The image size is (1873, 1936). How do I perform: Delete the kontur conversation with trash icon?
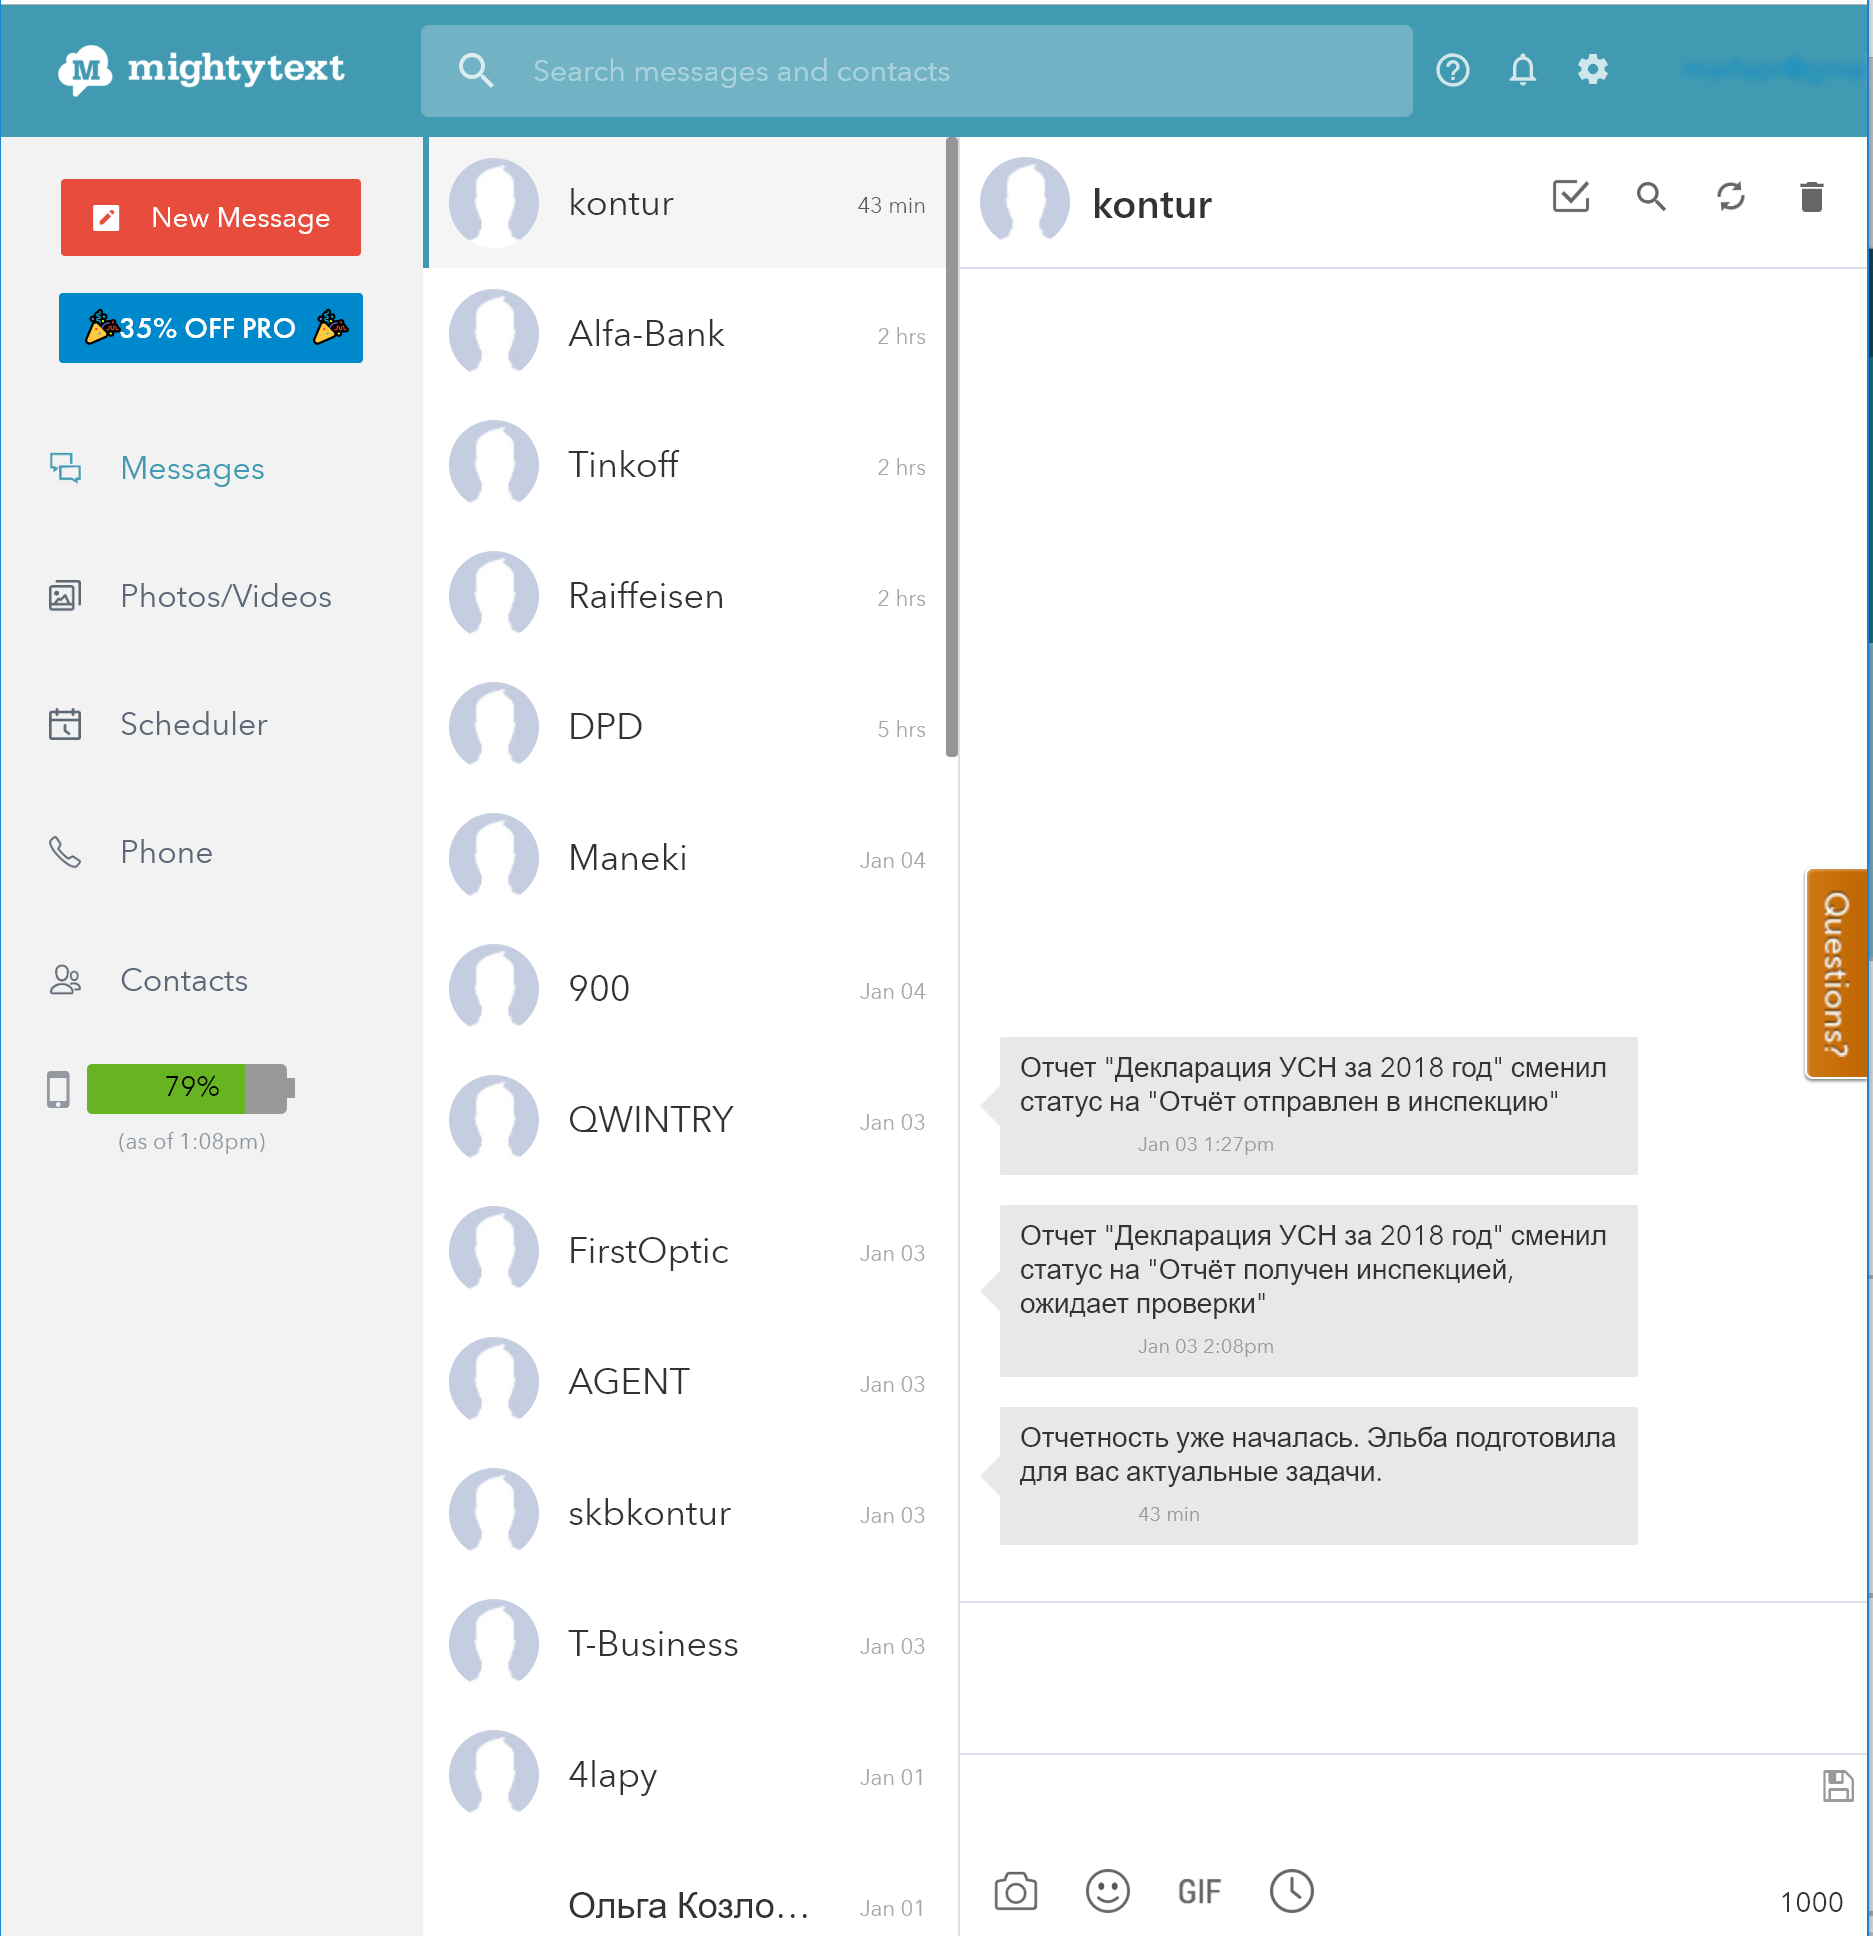click(x=1811, y=196)
